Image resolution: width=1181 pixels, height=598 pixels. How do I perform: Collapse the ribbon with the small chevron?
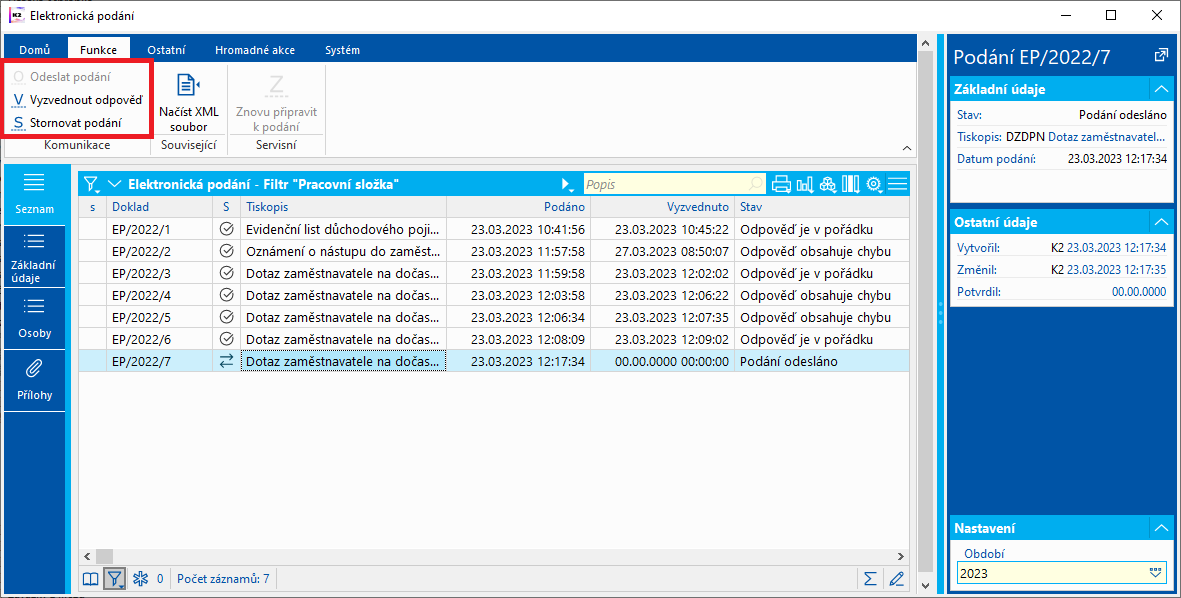coord(907,148)
